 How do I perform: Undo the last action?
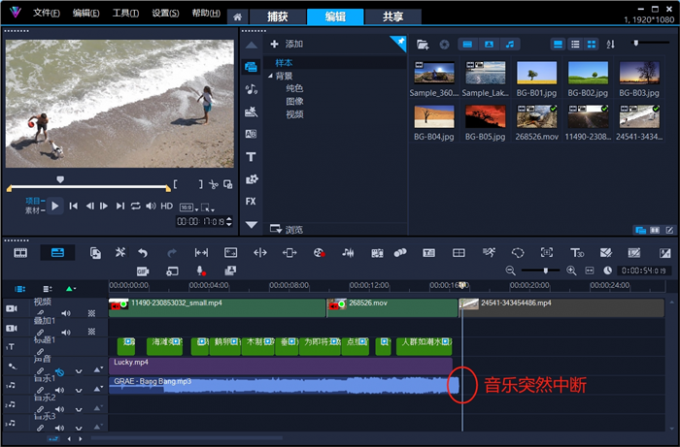[x=143, y=253]
